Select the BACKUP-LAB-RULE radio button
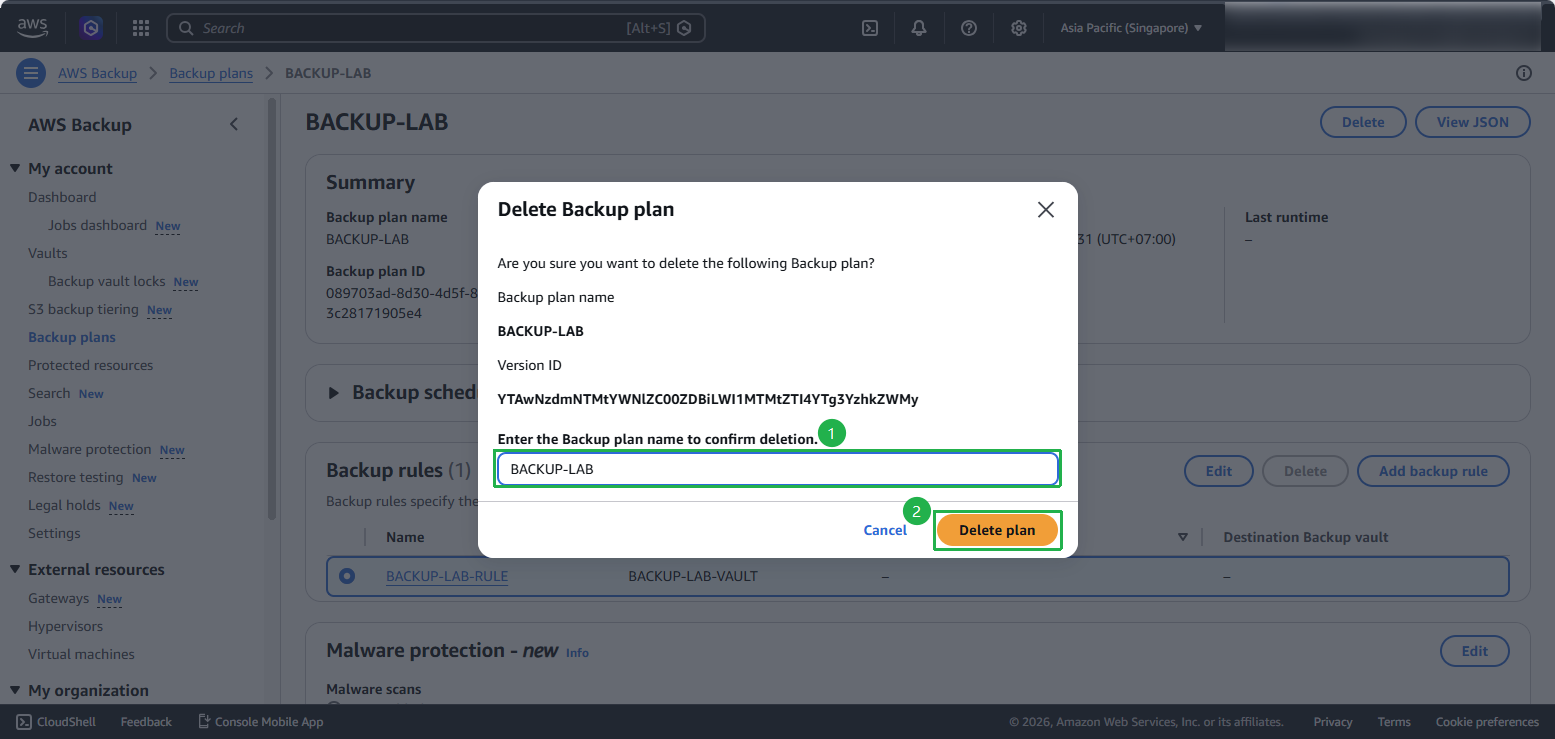Screen dimensions: 1555x739 [x=347, y=576]
